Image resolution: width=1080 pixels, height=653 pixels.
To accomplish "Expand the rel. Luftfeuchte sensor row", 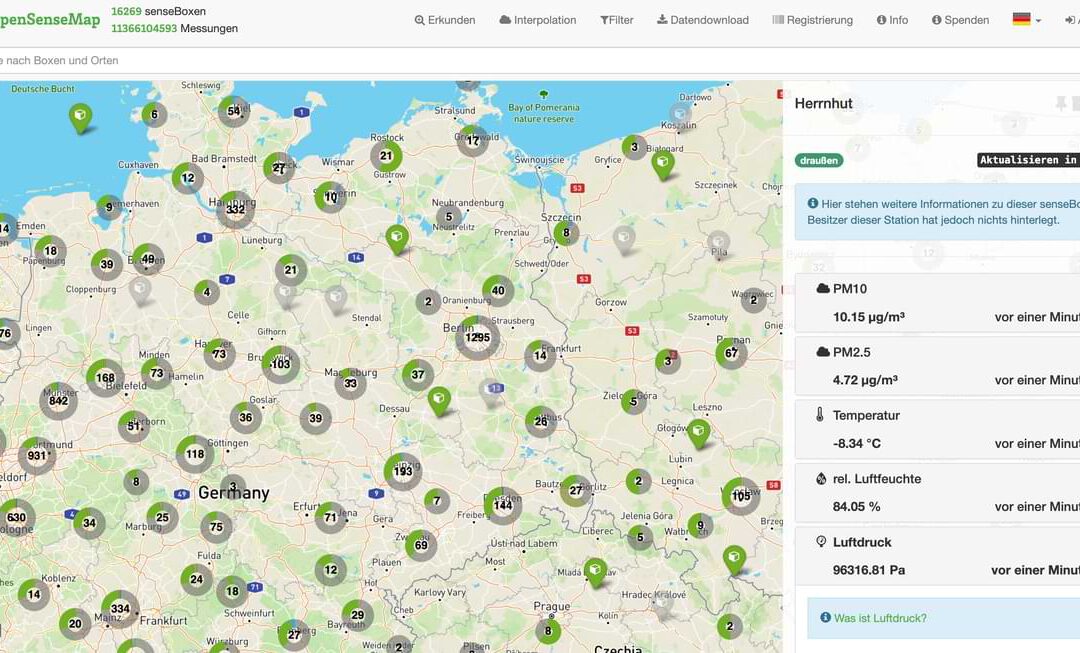I will coord(937,493).
